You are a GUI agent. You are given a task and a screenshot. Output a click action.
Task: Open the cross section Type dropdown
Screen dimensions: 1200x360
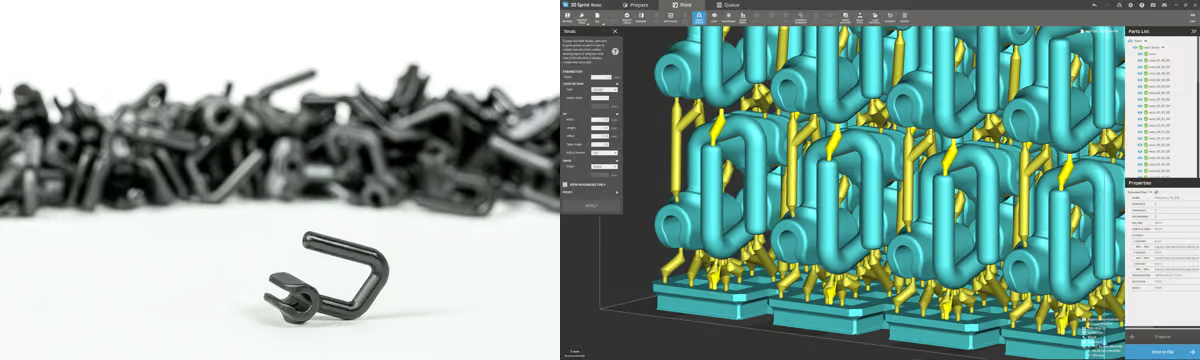(x=601, y=89)
